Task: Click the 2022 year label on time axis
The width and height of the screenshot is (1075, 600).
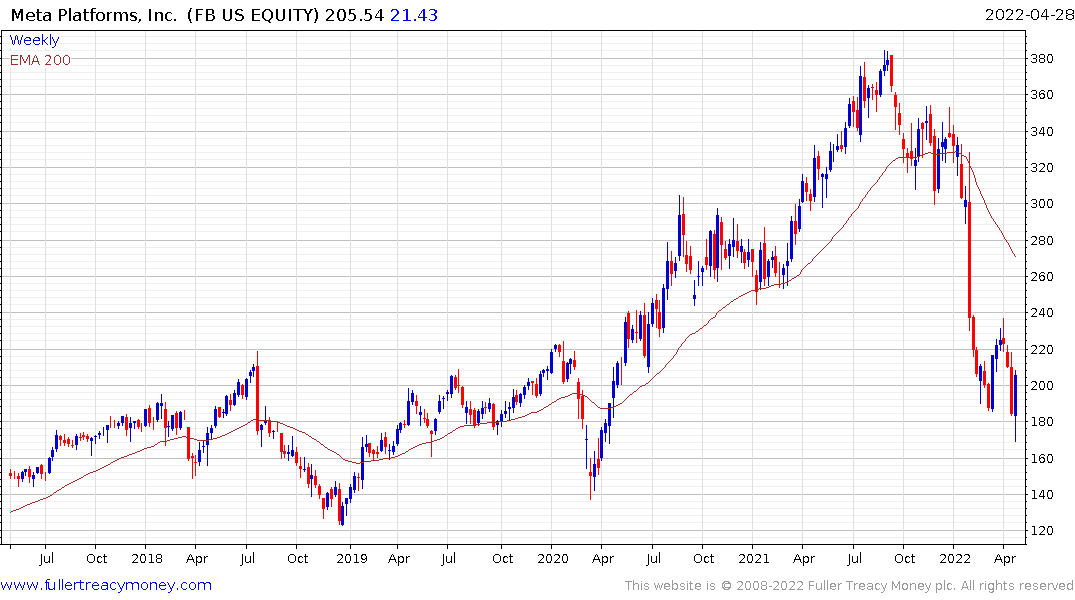Action: (x=955, y=558)
